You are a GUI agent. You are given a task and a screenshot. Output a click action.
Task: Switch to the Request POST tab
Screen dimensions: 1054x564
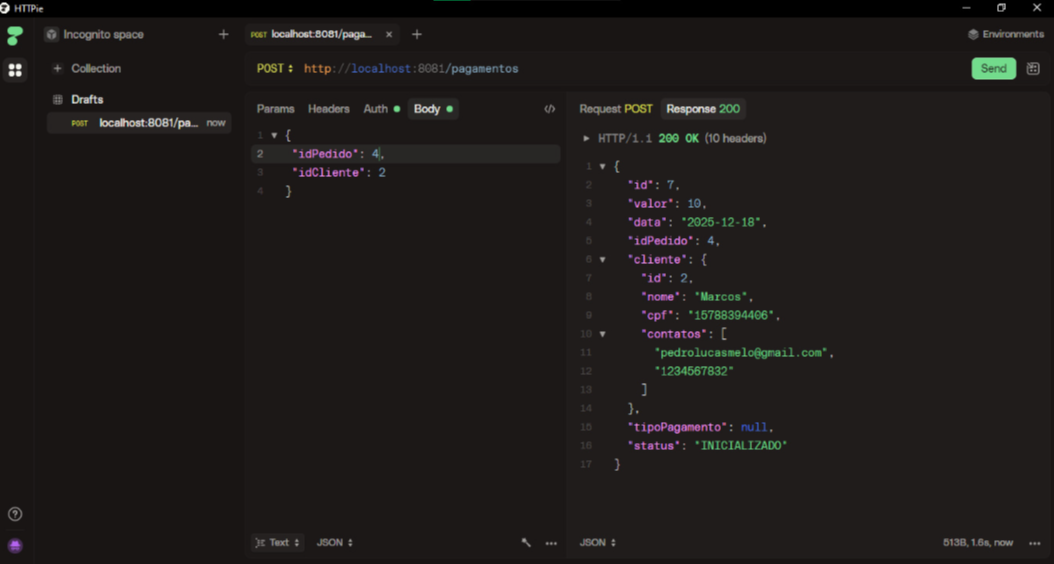tap(615, 109)
